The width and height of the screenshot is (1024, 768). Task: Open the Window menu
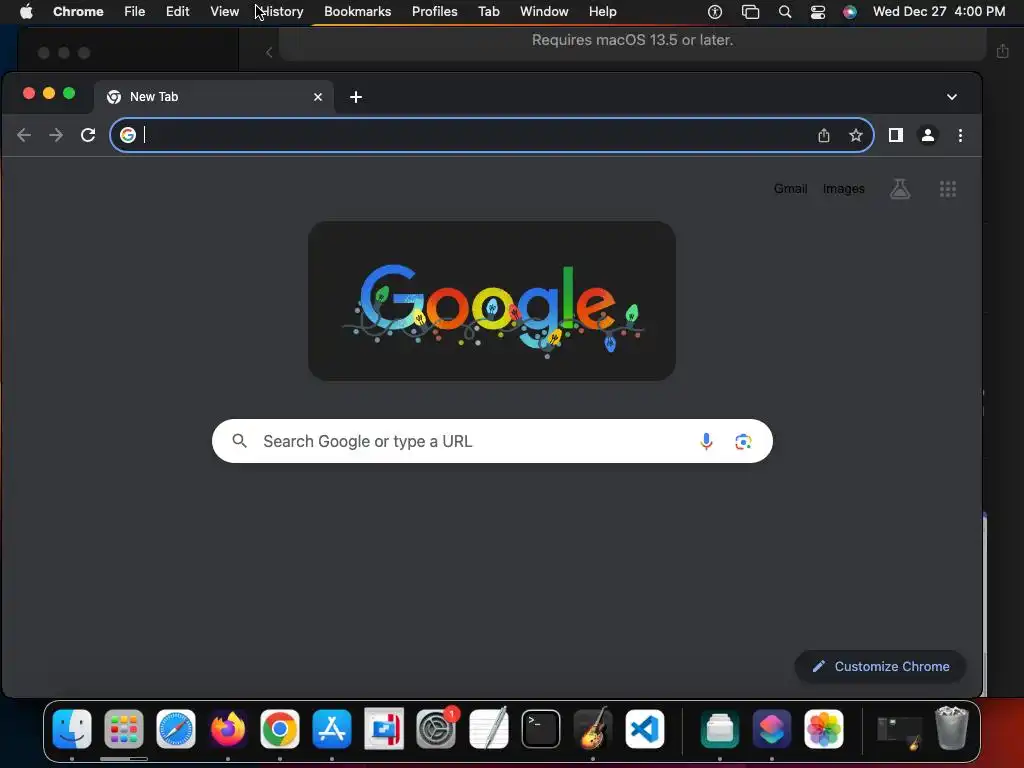pyautogui.click(x=545, y=12)
